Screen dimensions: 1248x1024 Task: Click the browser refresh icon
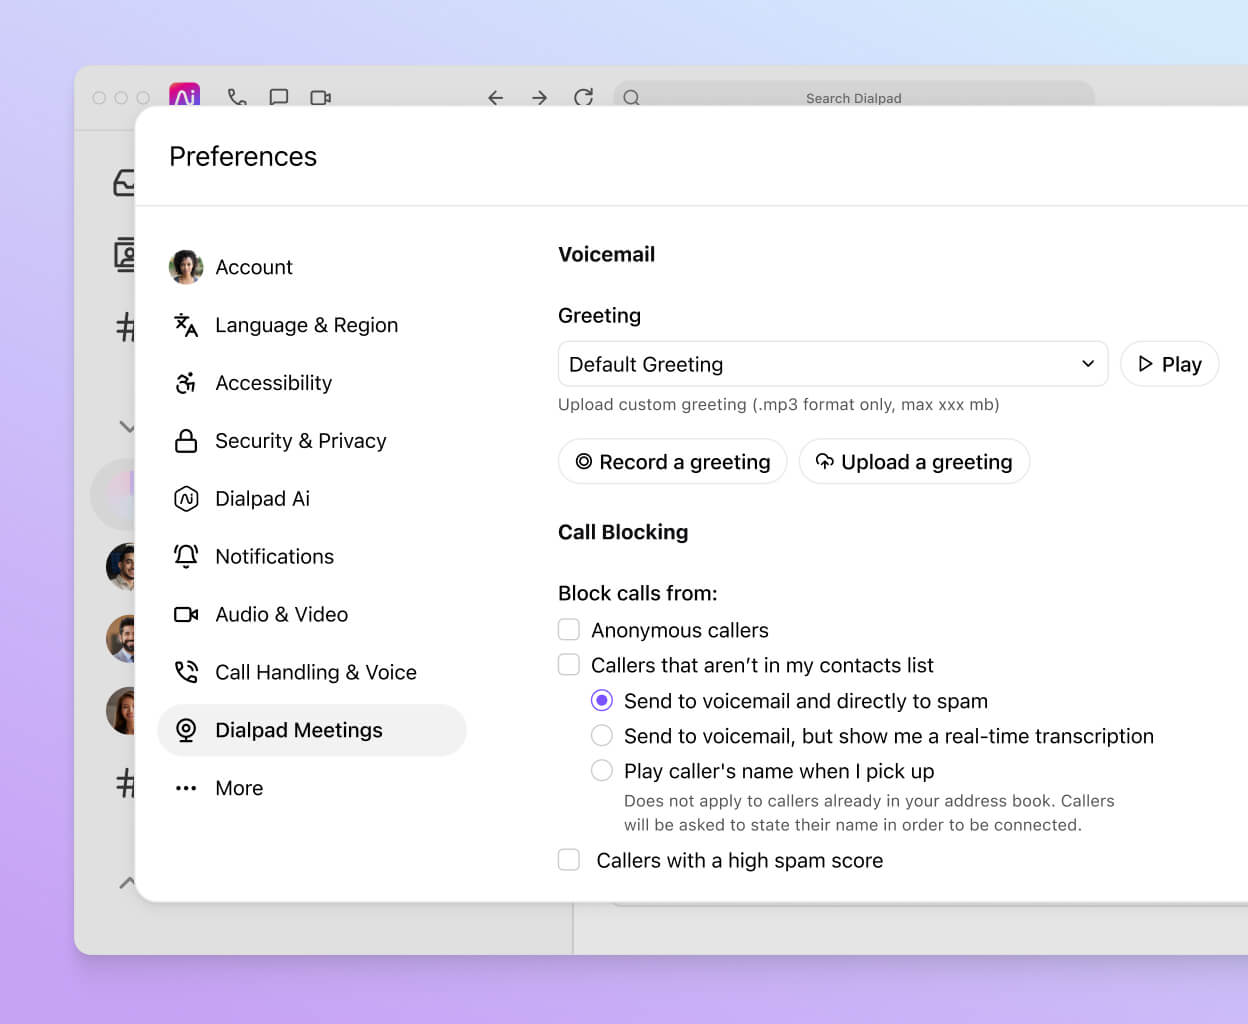coord(583,98)
